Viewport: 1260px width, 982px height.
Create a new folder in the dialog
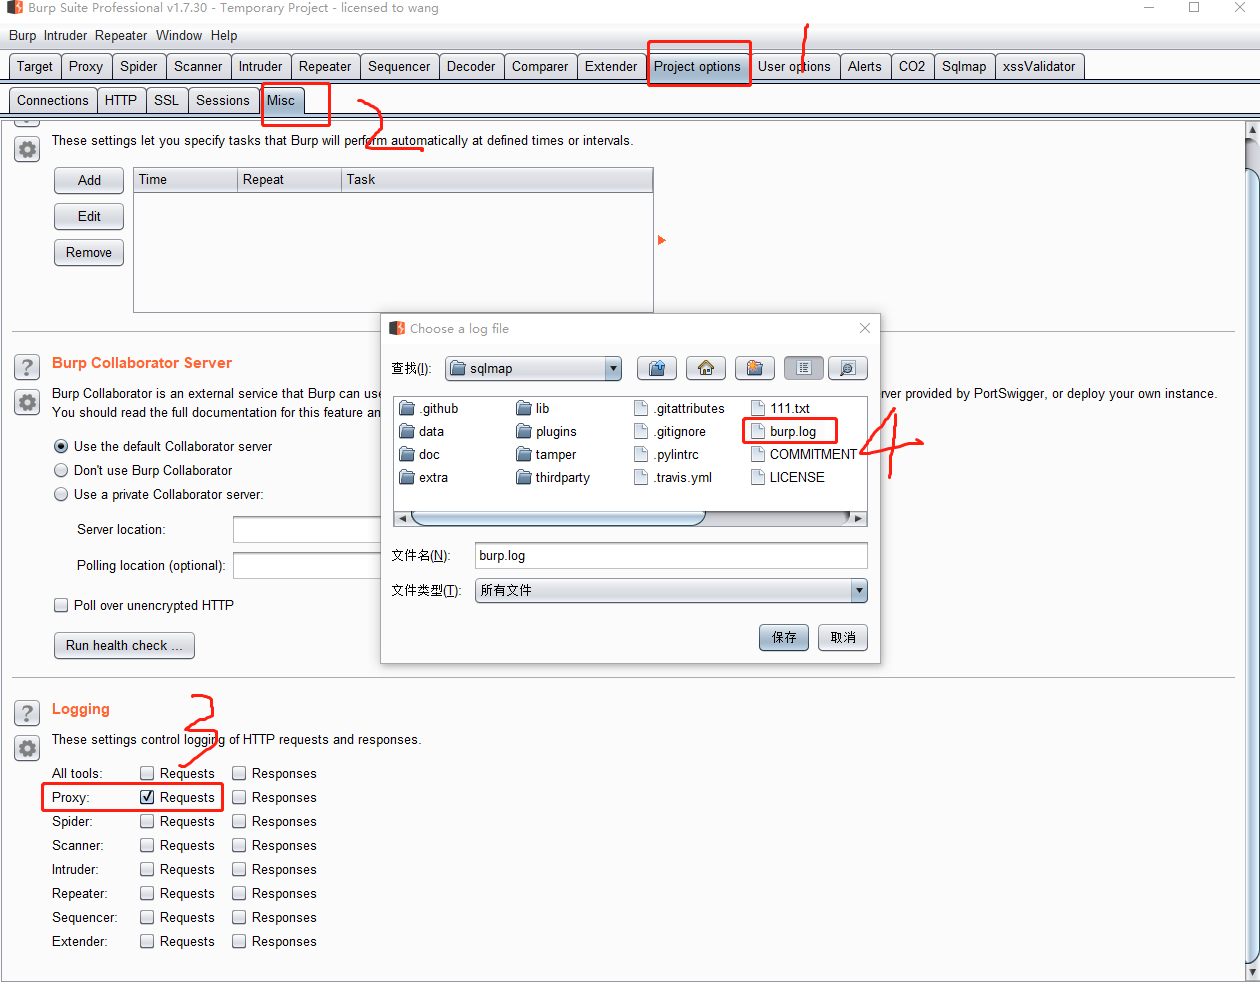[755, 368]
